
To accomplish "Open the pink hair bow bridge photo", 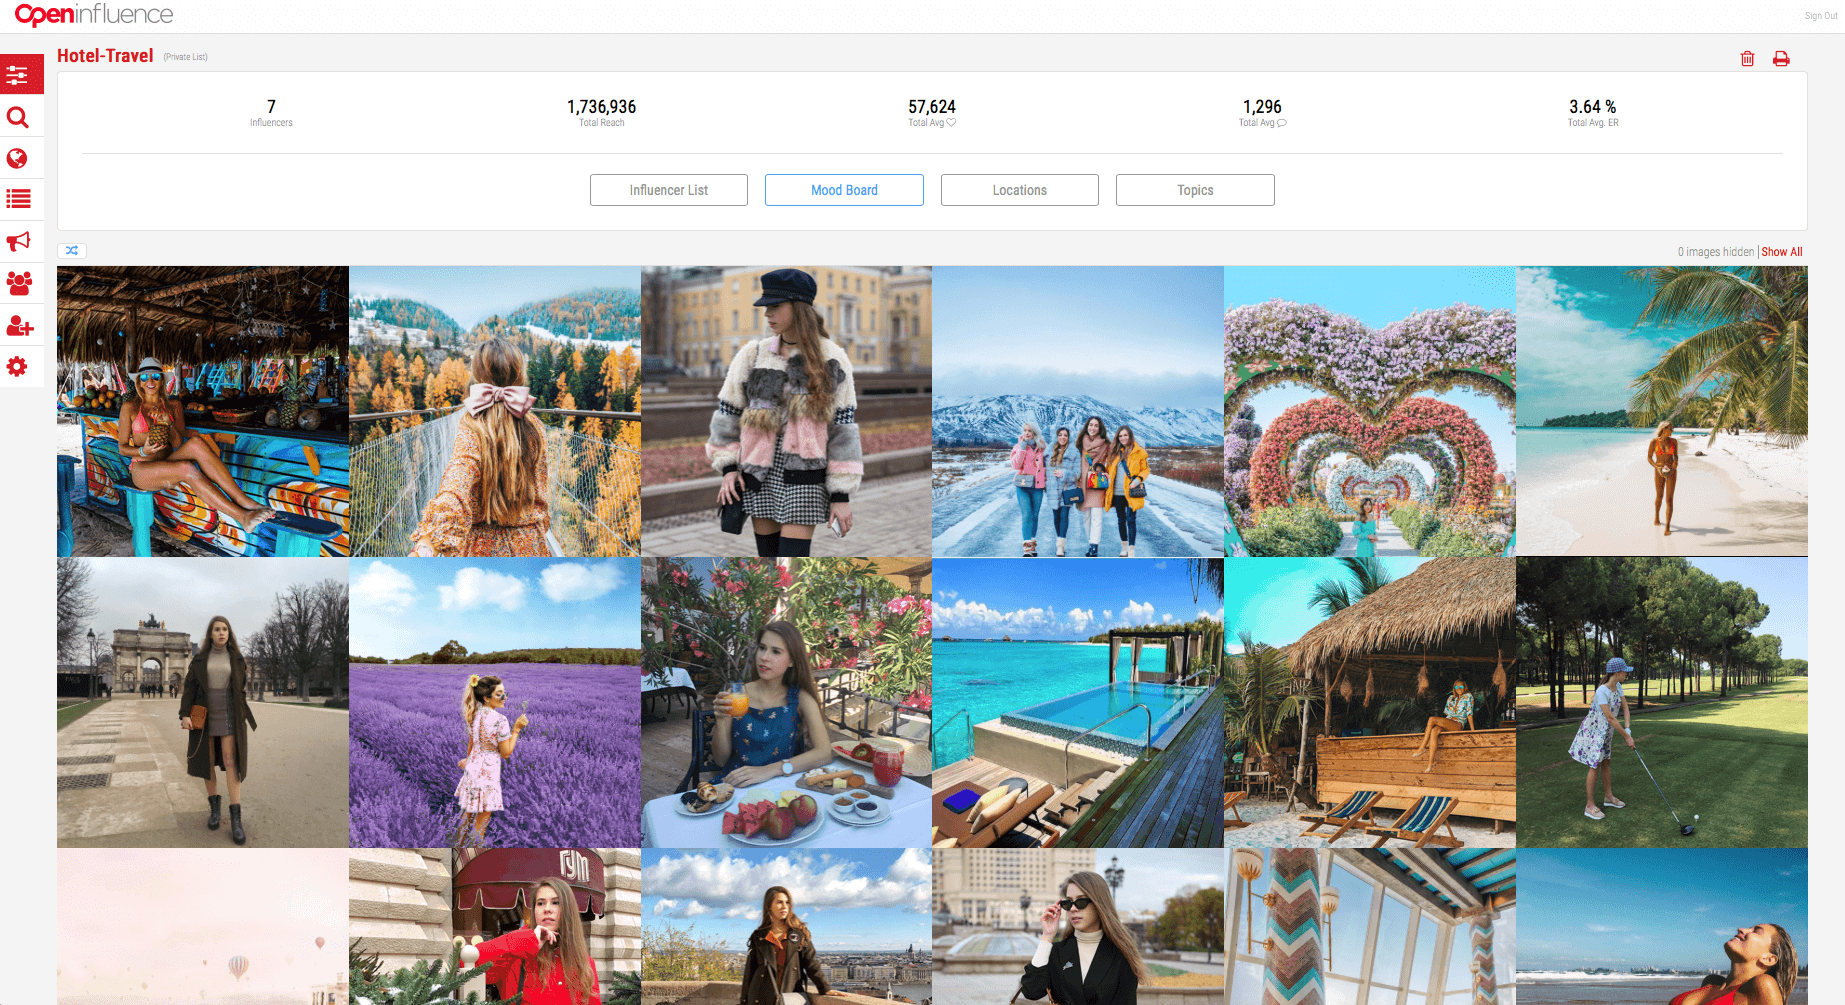I will click(x=495, y=411).
